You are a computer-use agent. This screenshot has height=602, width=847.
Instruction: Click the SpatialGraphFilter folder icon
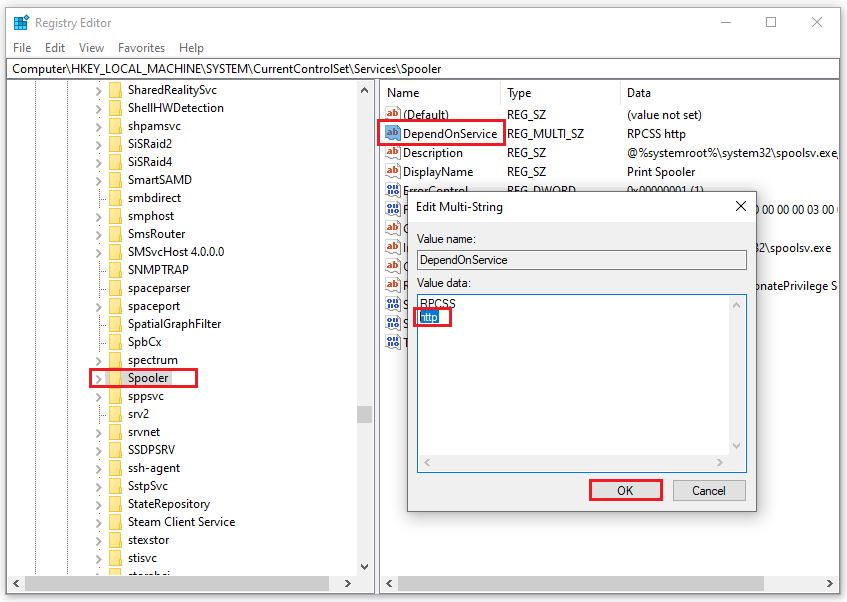click(115, 324)
